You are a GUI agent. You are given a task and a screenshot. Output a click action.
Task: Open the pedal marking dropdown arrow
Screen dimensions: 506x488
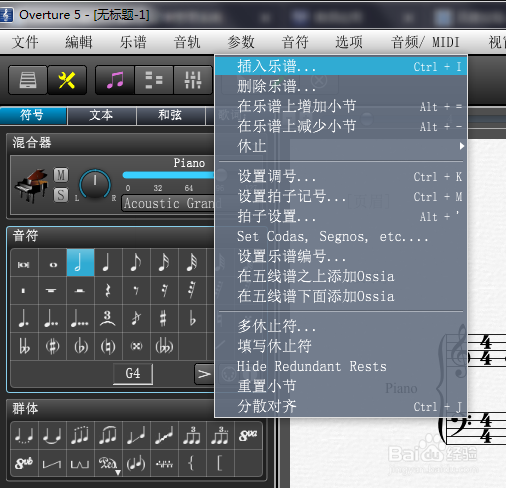click(118, 472)
